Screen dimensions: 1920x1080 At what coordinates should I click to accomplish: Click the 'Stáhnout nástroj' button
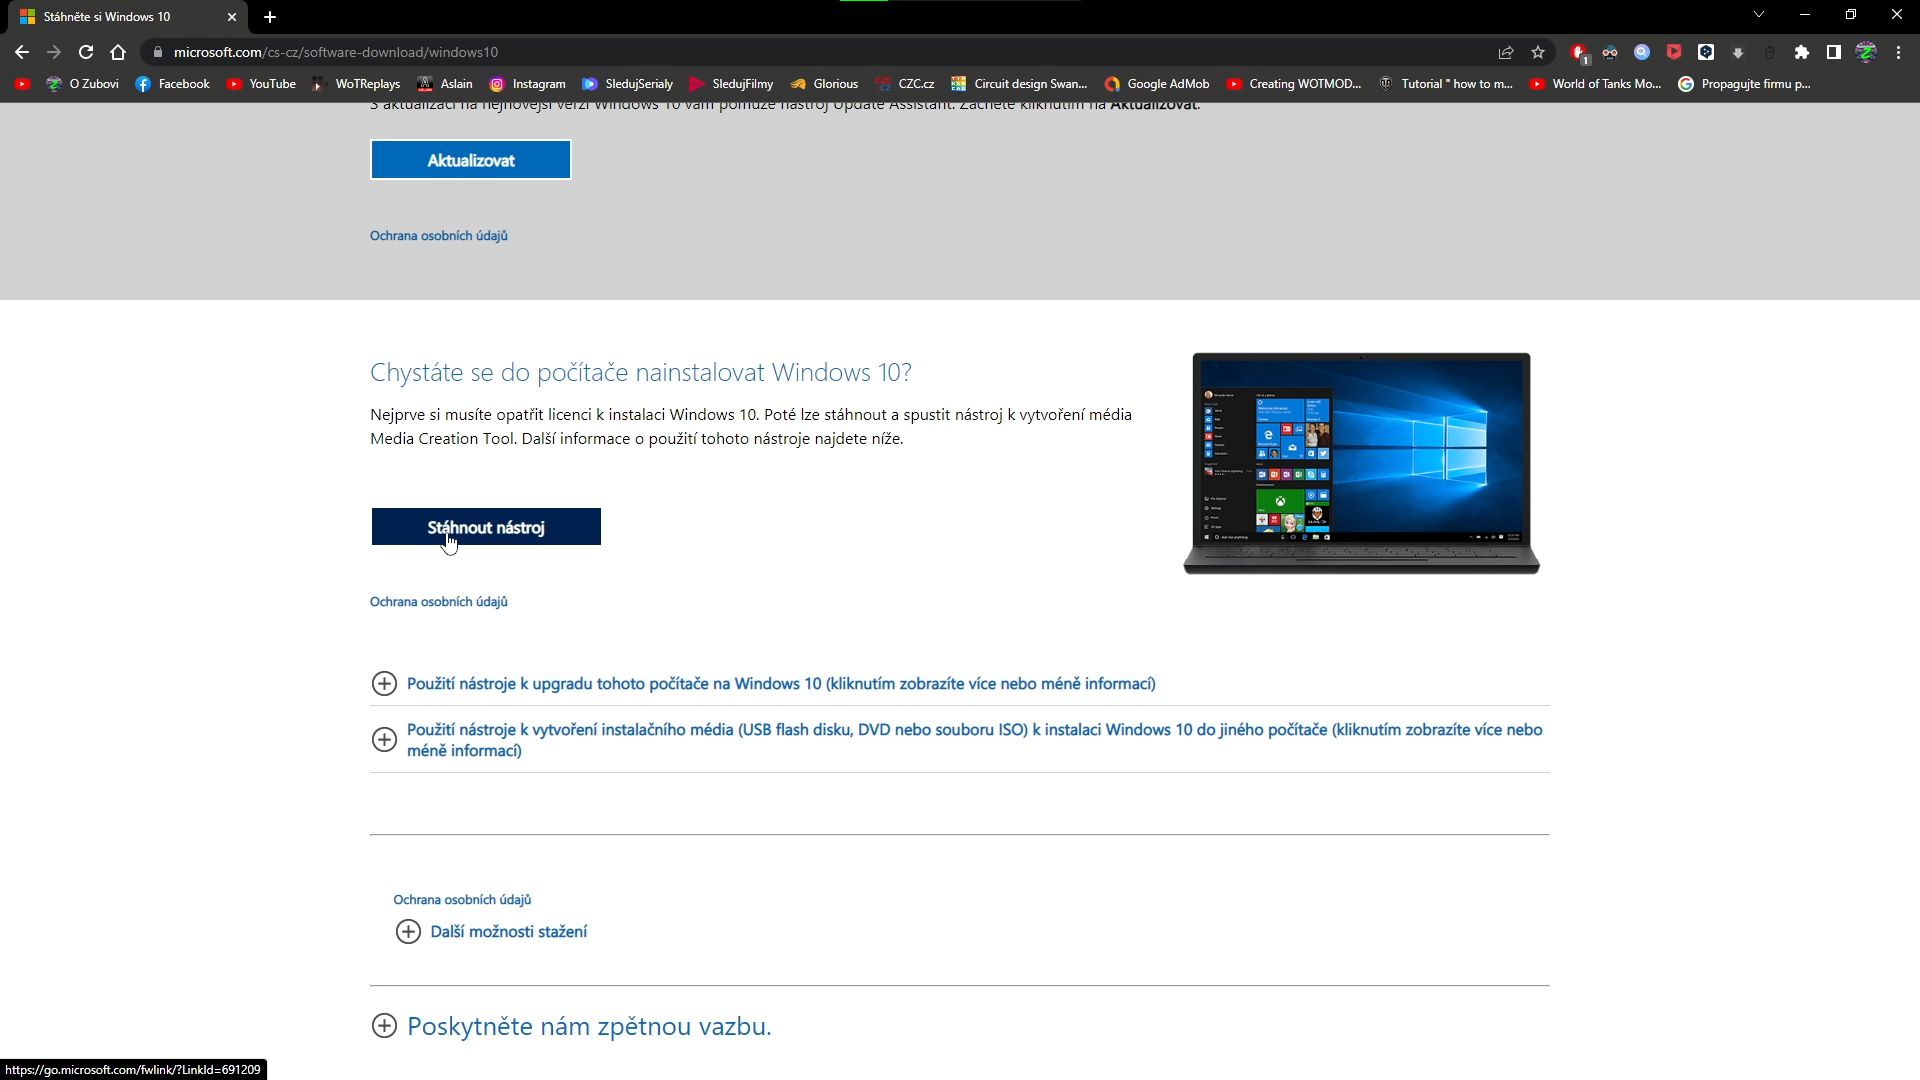click(486, 527)
